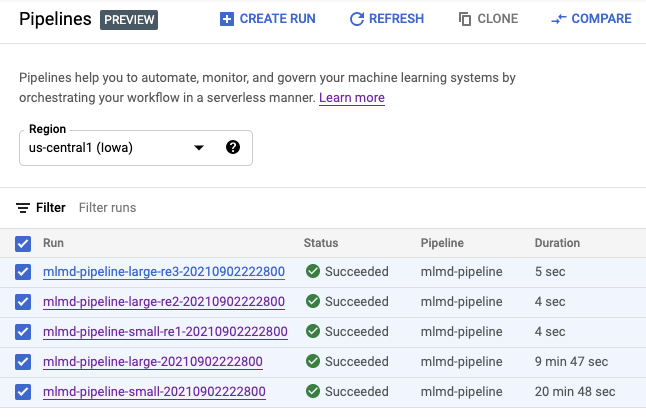This screenshot has width=646, height=417.
Task: Uncheck the mlmd-pipeline-small-20210902222800 run checkbox
Action: pyautogui.click(x=23, y=392)
